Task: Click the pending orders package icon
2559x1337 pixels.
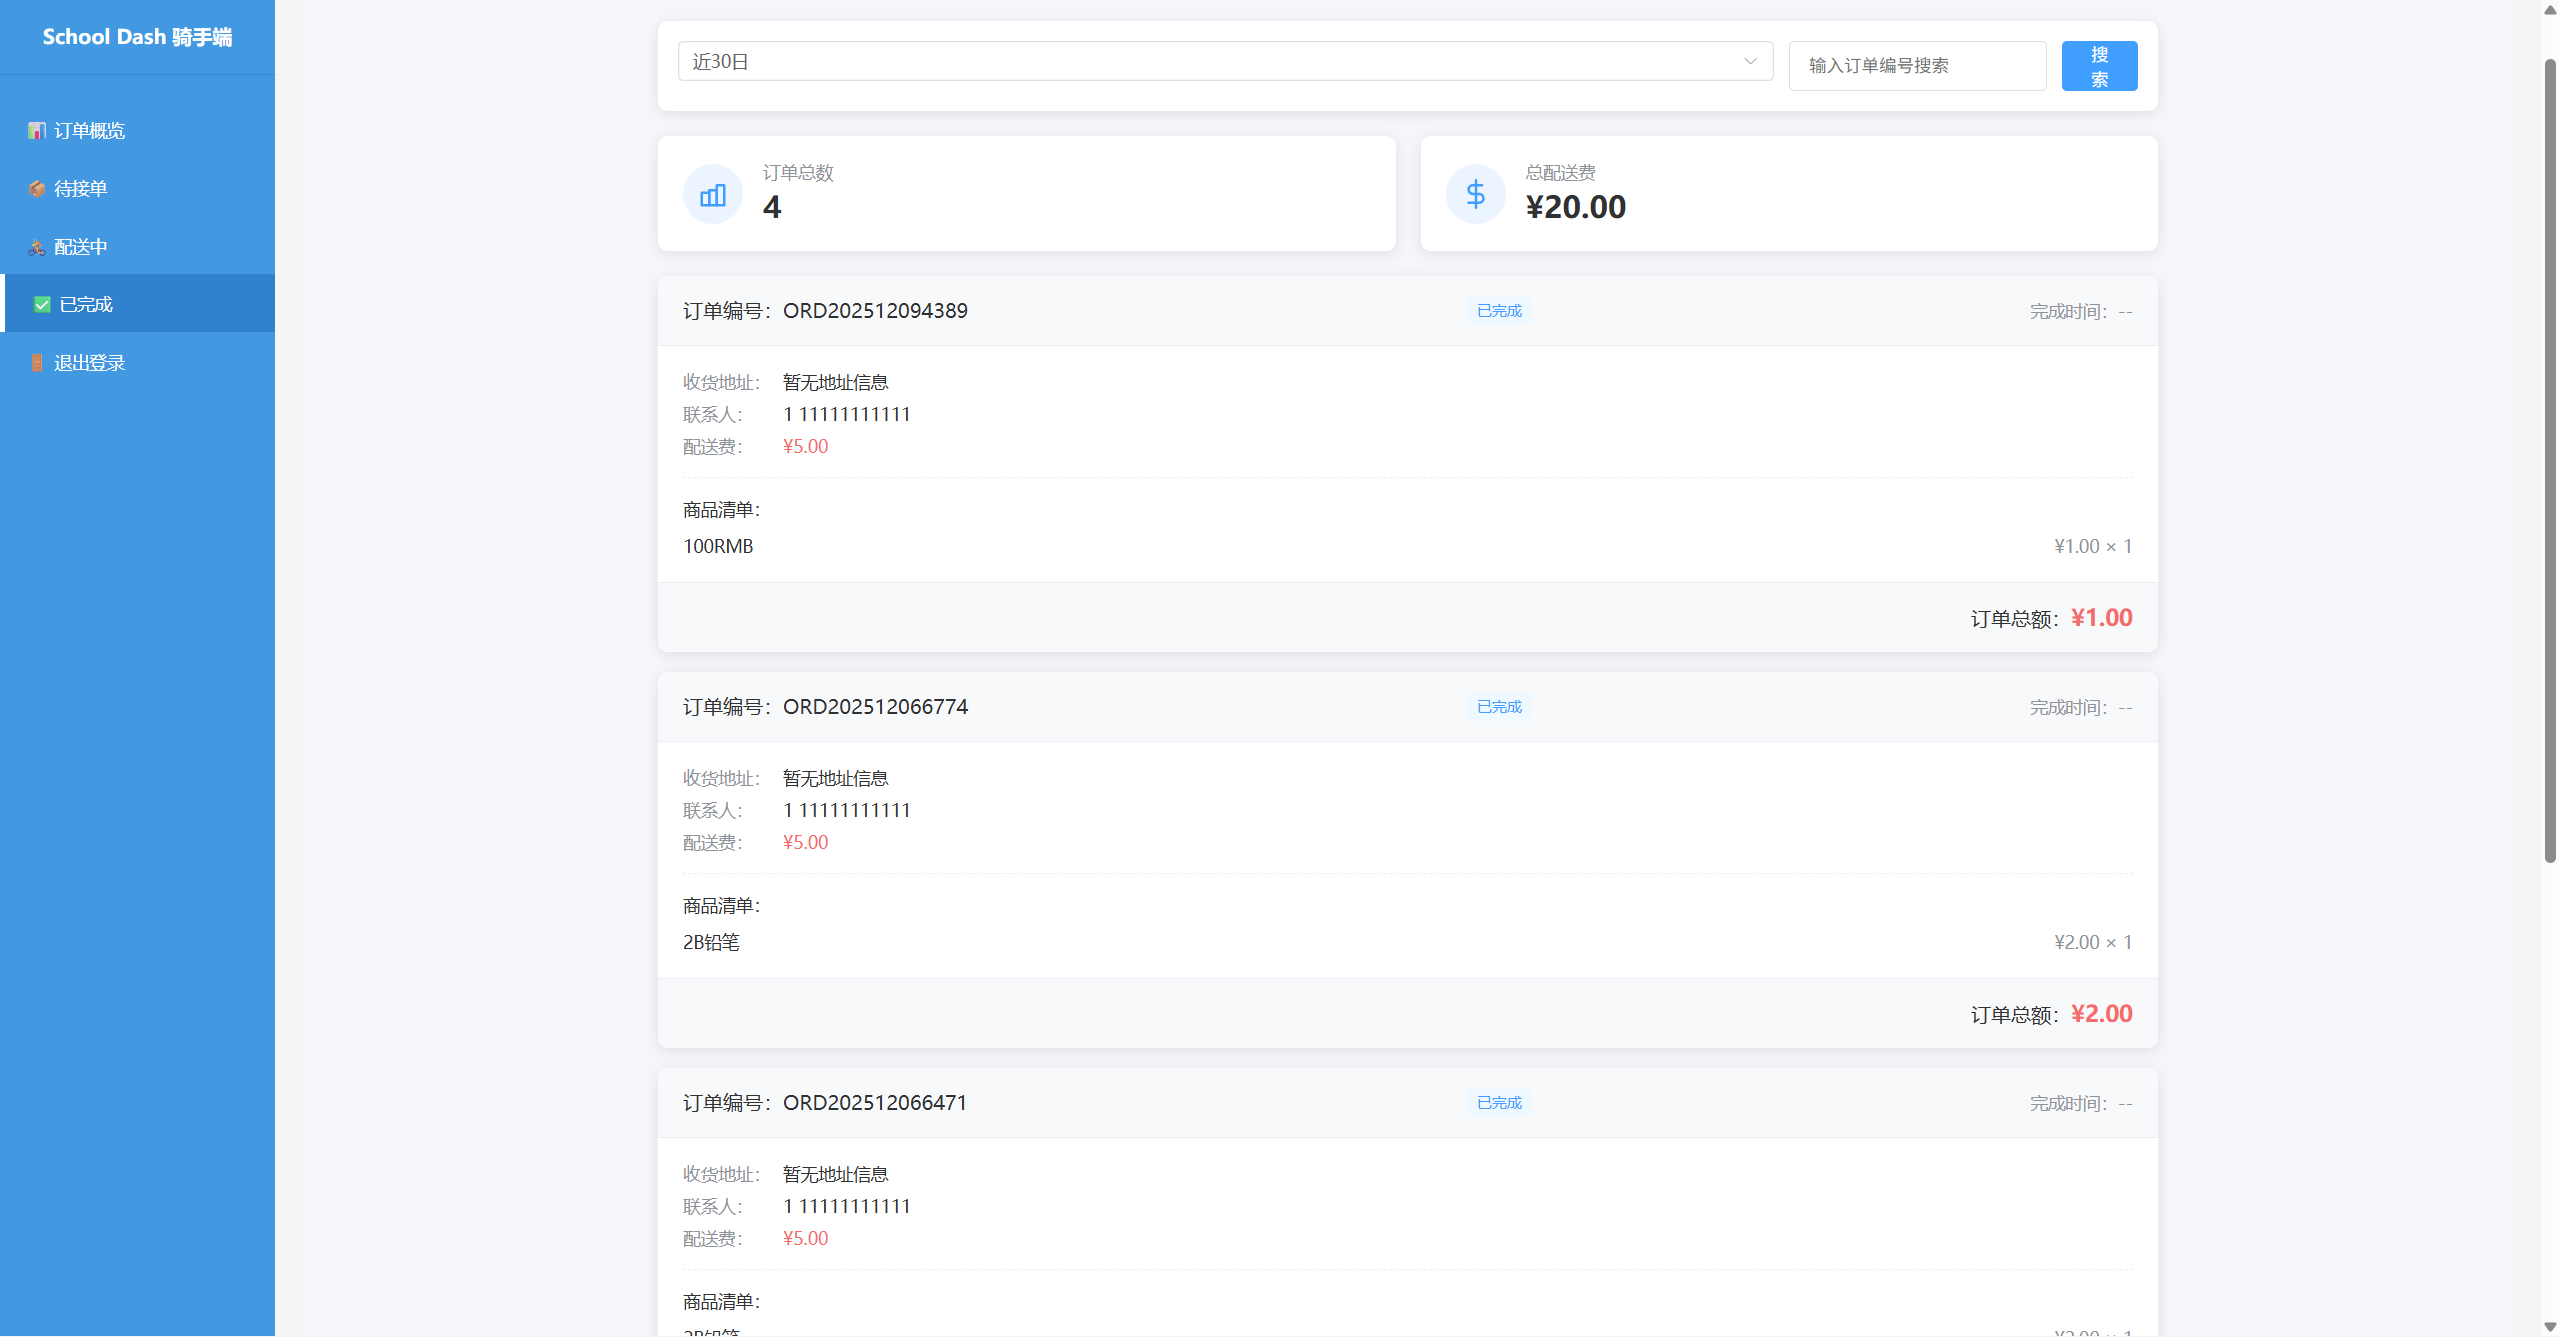Action: 37,189
